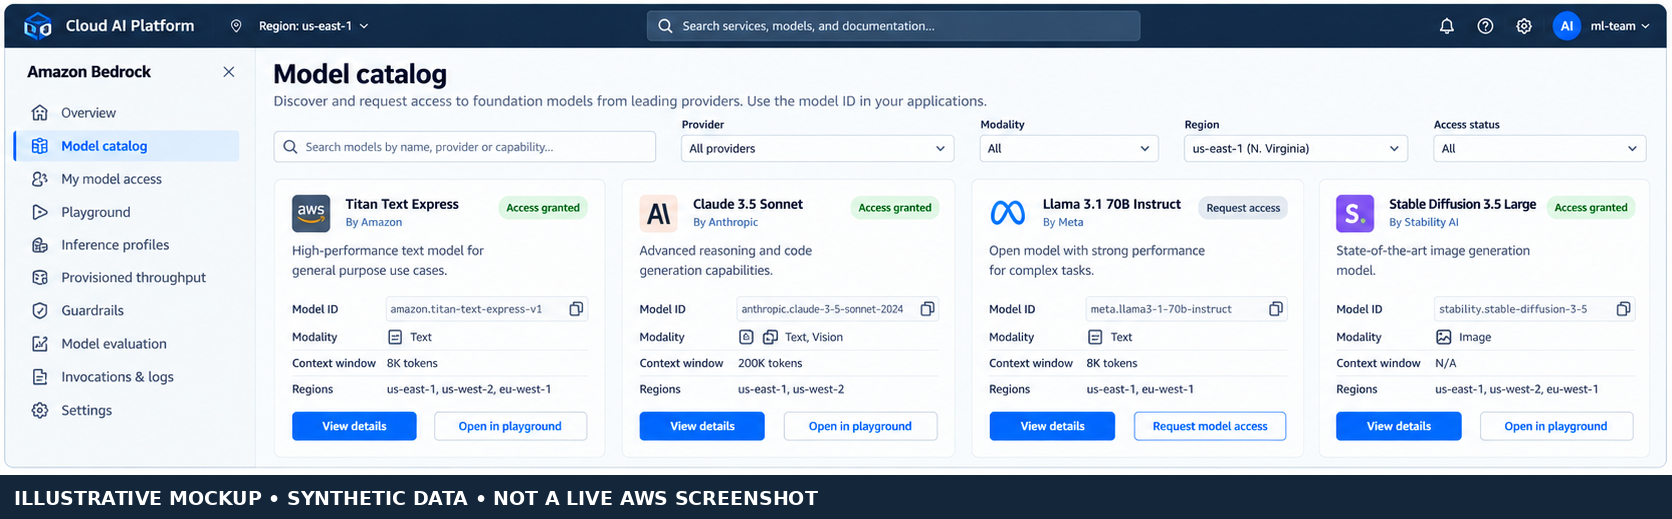
Task: Click Request model access button
Action: 1210,426
